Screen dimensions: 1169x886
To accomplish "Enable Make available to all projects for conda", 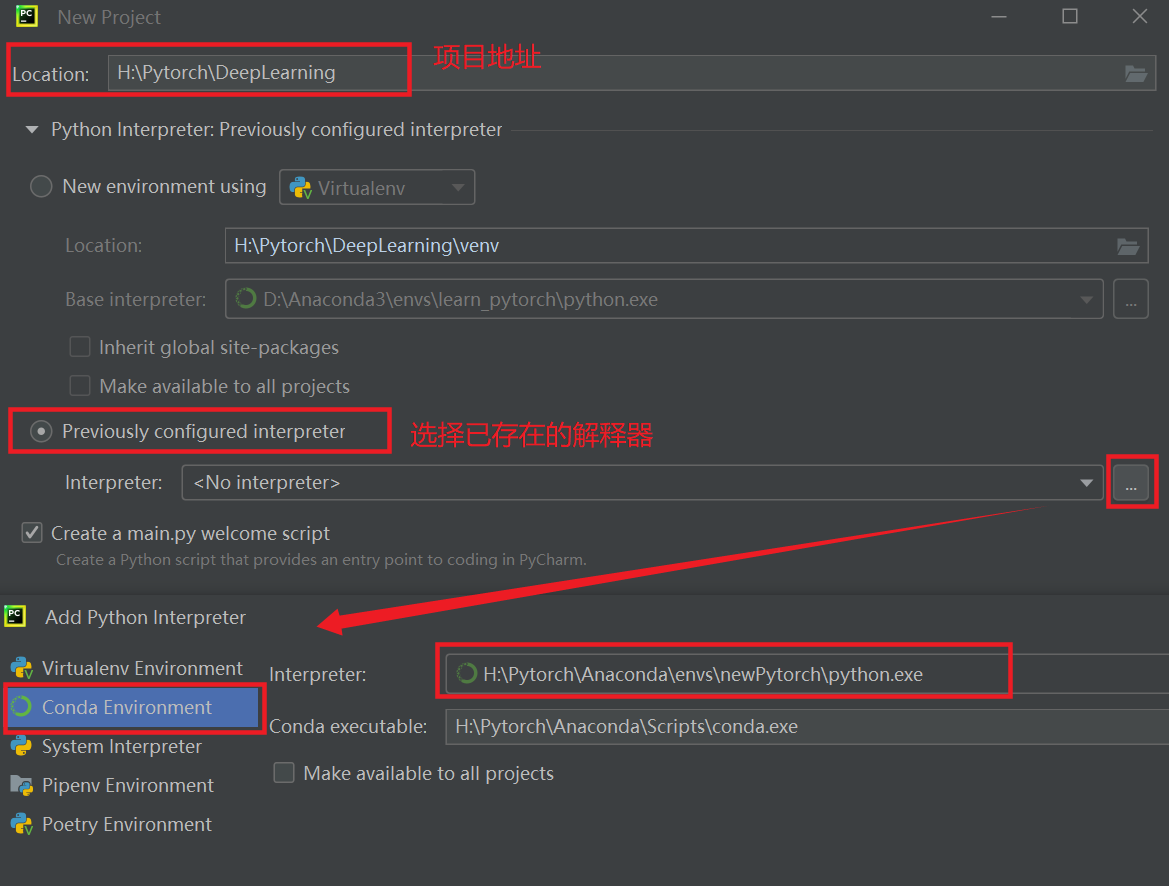I will tap(284, 772).
